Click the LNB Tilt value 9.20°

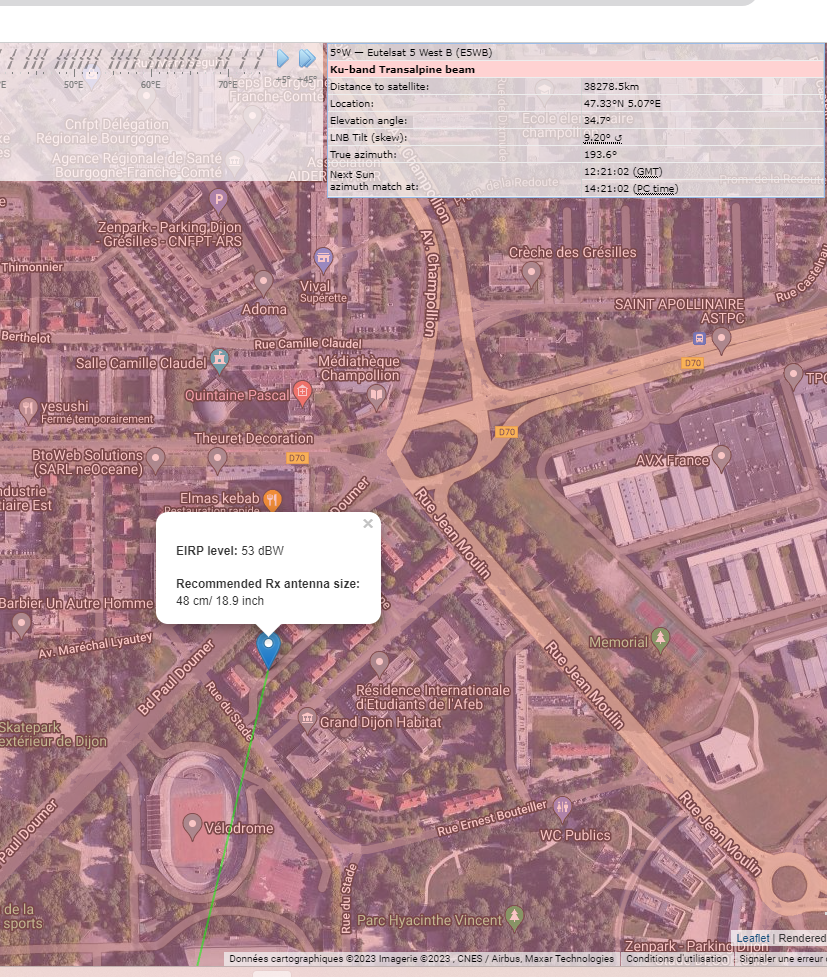(603, 138)
